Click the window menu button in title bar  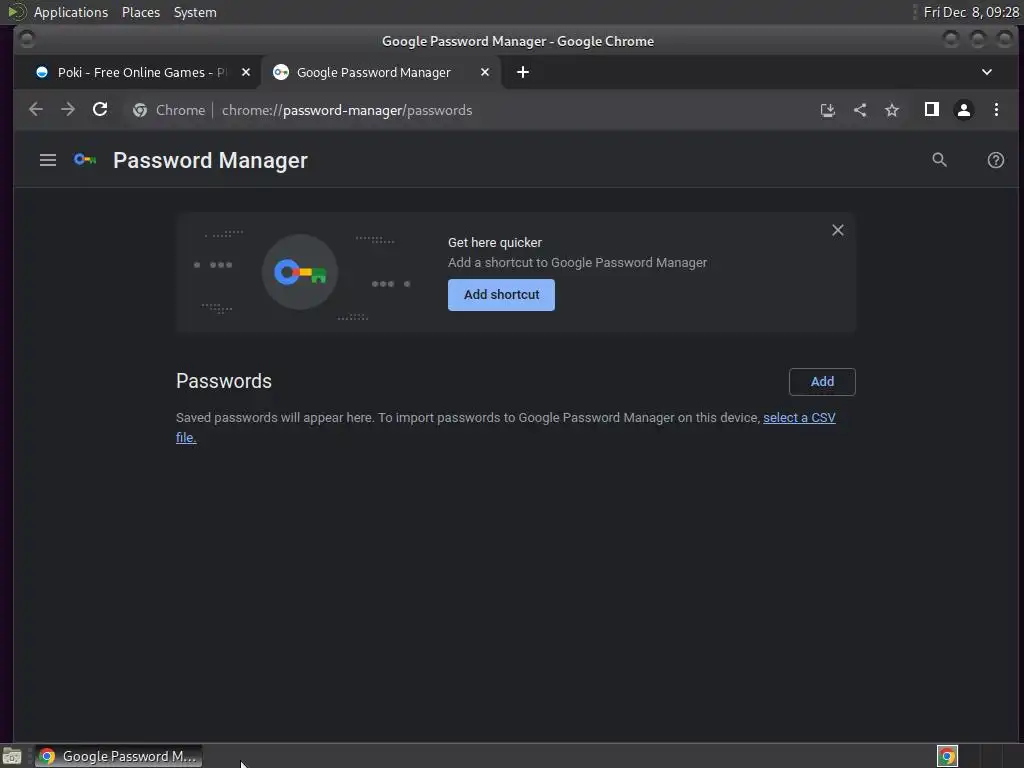pyautogui.click(x=27, y=40)
